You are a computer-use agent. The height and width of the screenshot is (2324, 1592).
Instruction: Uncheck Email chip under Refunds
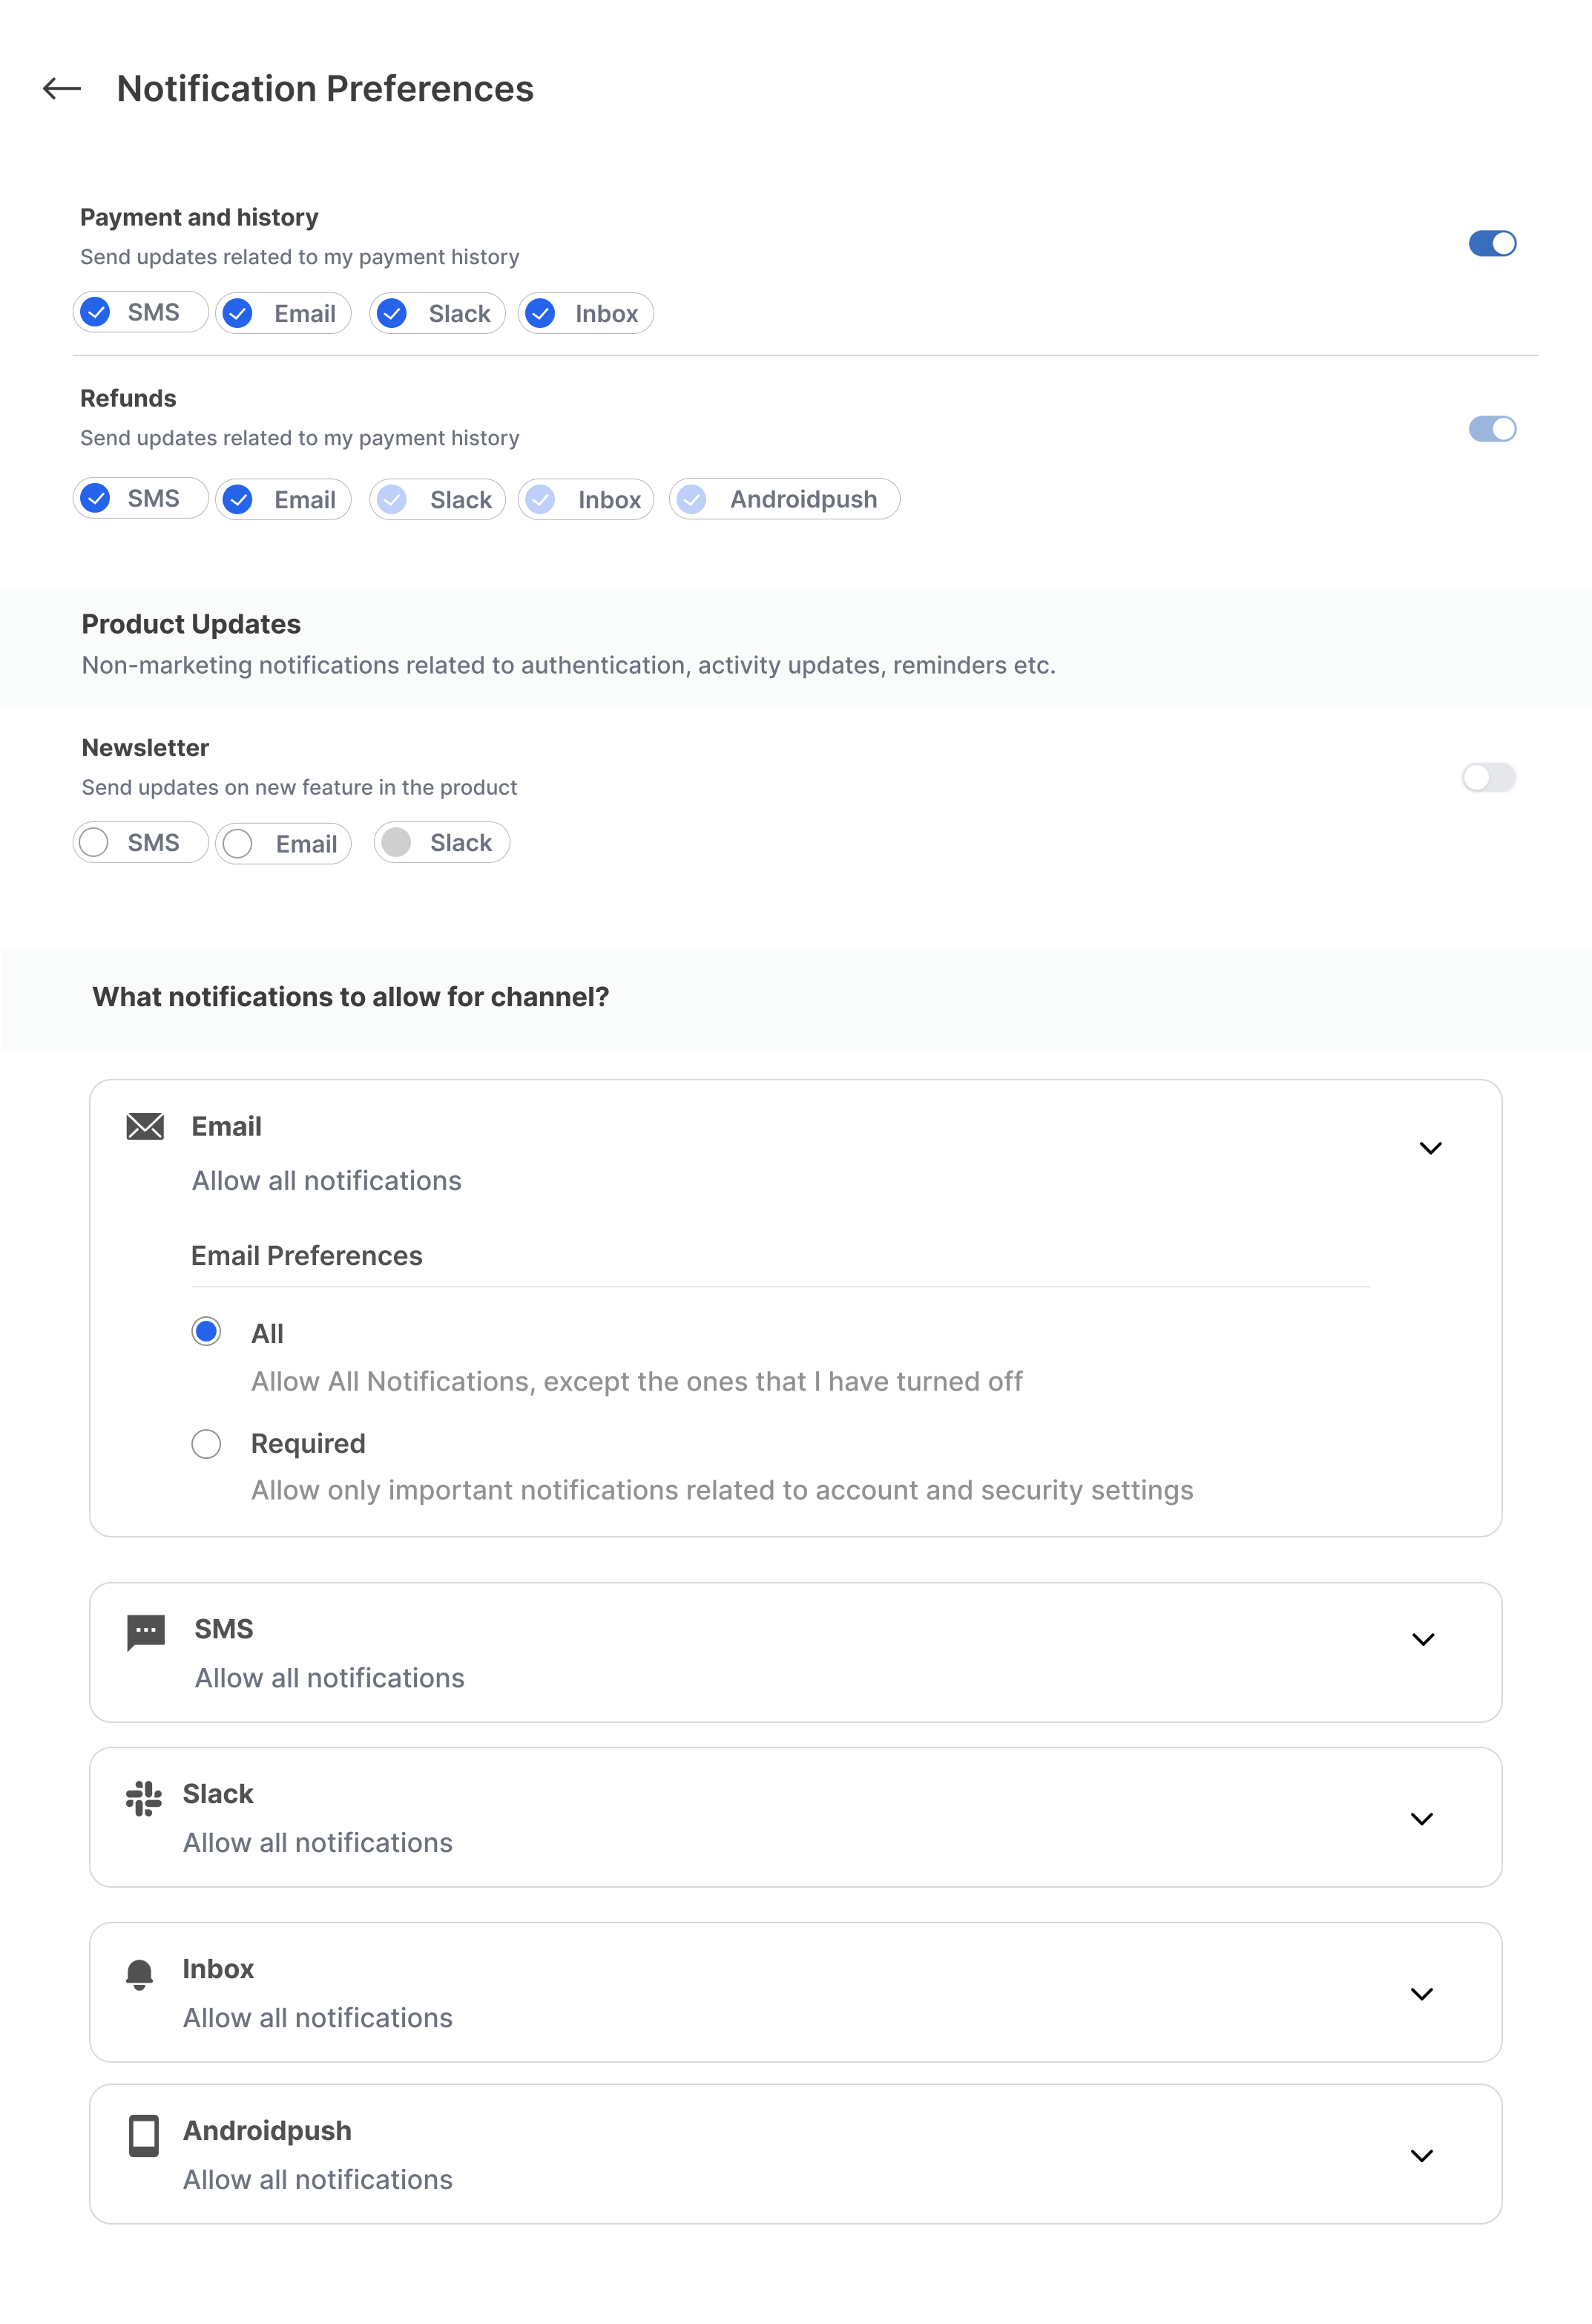(x=238, y=499)
